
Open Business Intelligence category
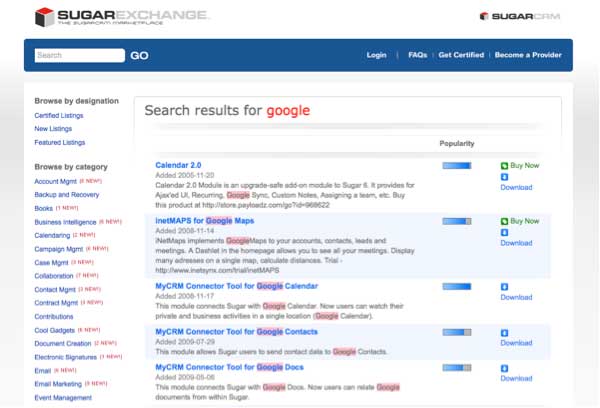[x=65, y=222]
